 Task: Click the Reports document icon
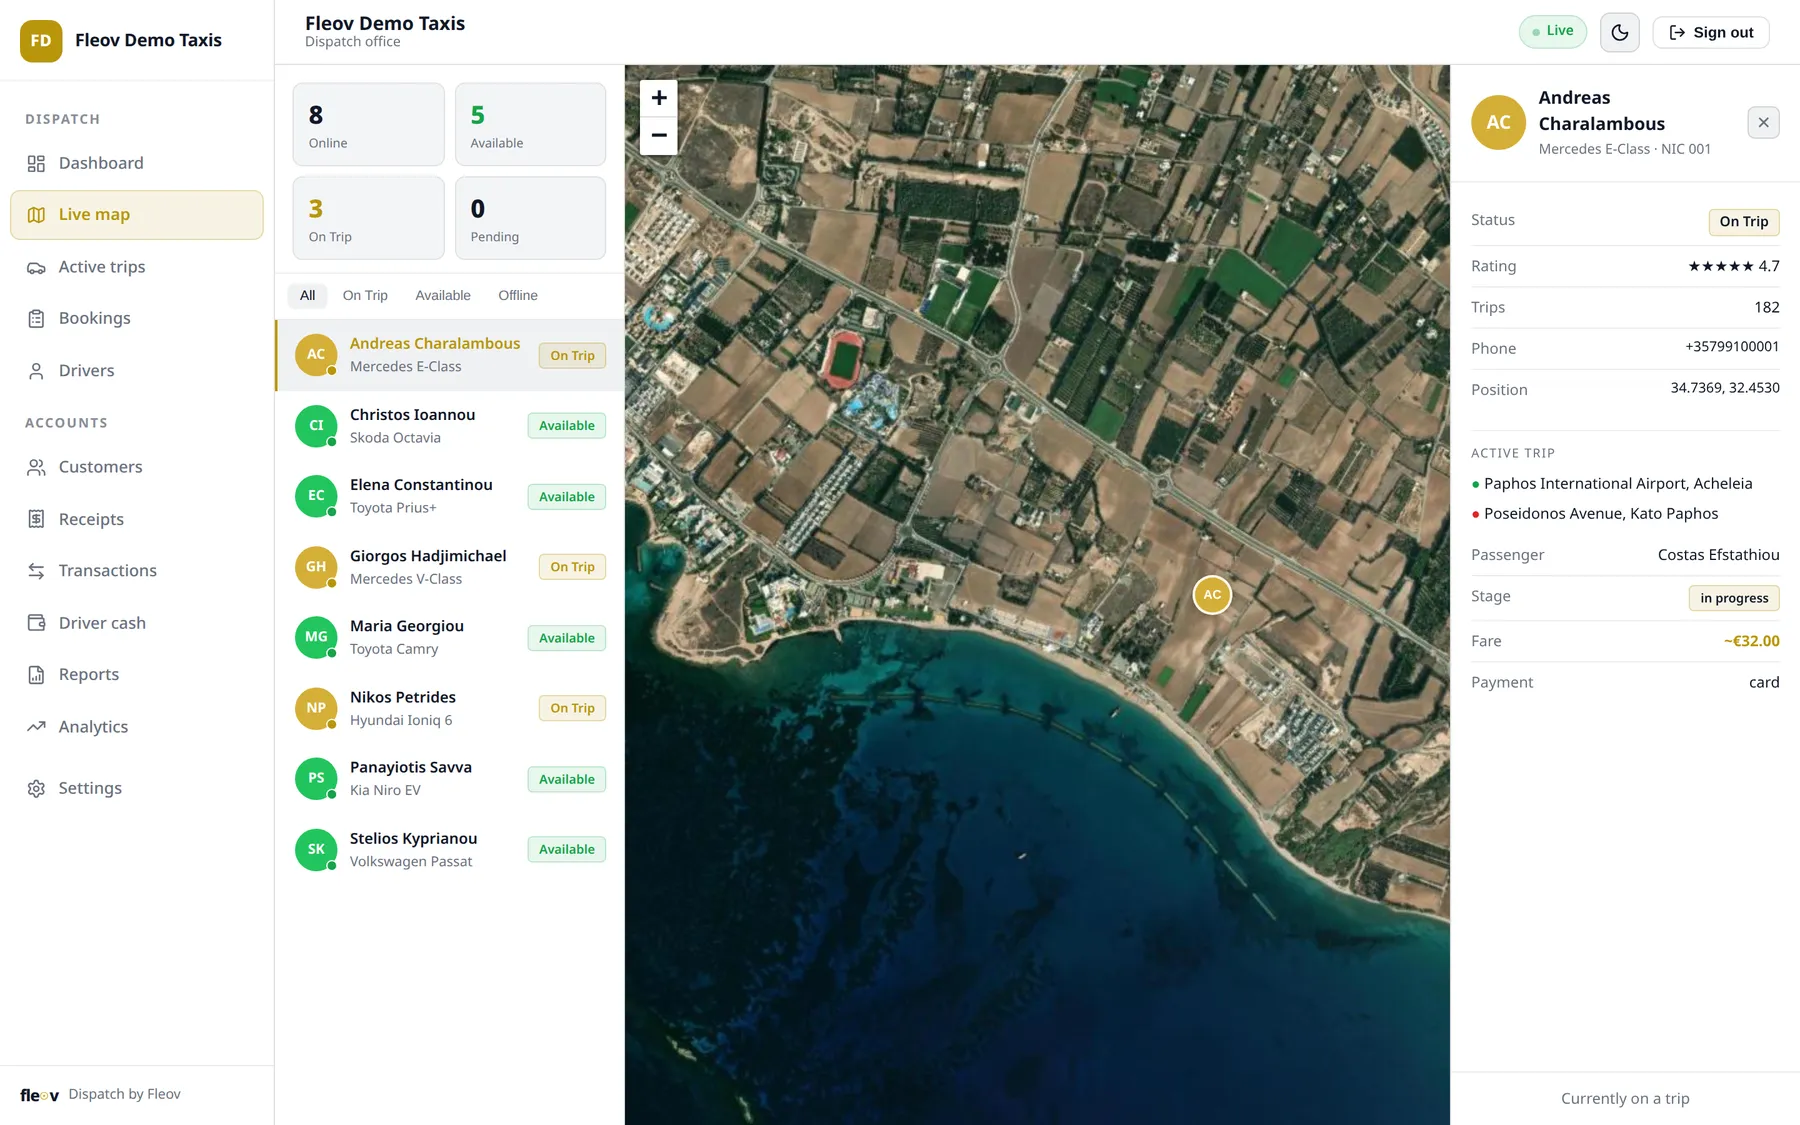36,675
